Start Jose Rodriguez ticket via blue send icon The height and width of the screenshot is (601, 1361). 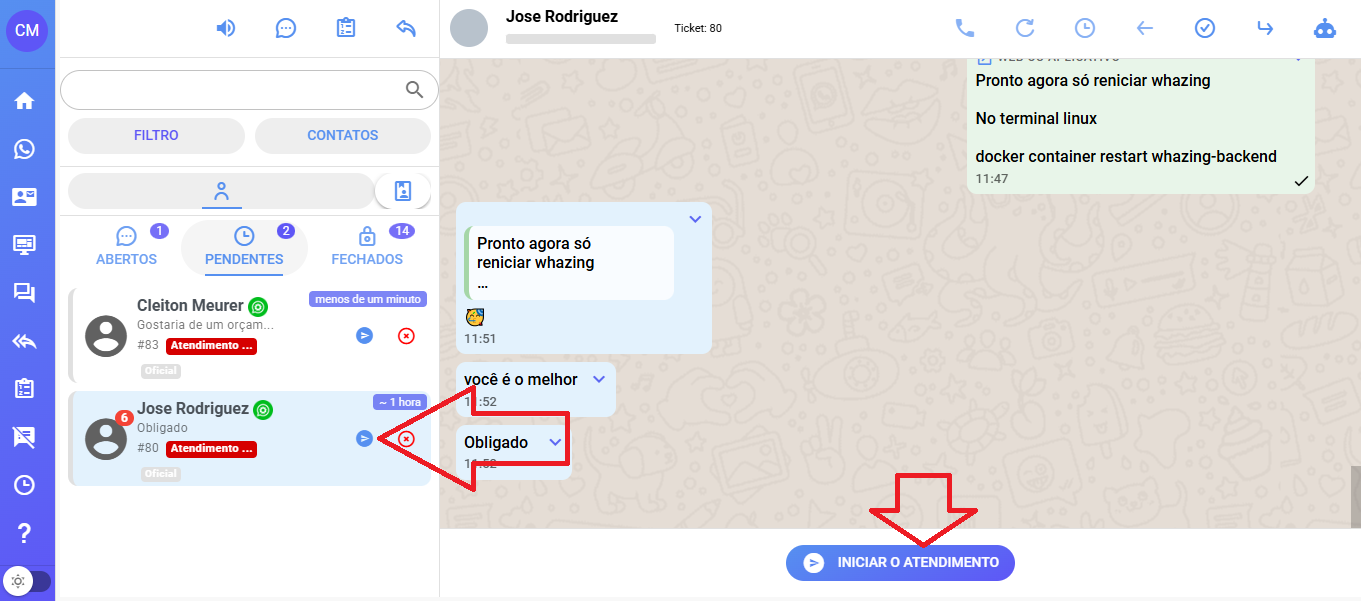(x=365, y=438)
